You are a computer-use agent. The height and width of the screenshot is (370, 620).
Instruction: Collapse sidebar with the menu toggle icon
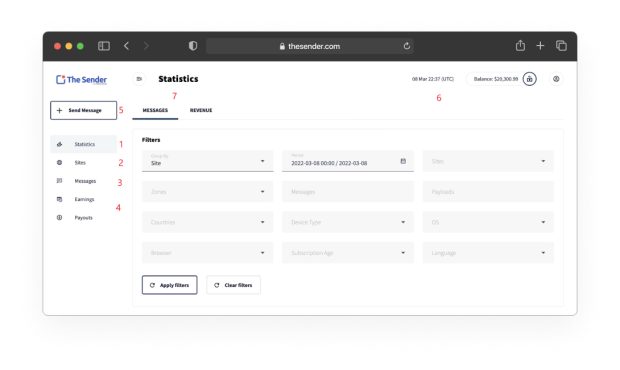[x=139, y=79]
